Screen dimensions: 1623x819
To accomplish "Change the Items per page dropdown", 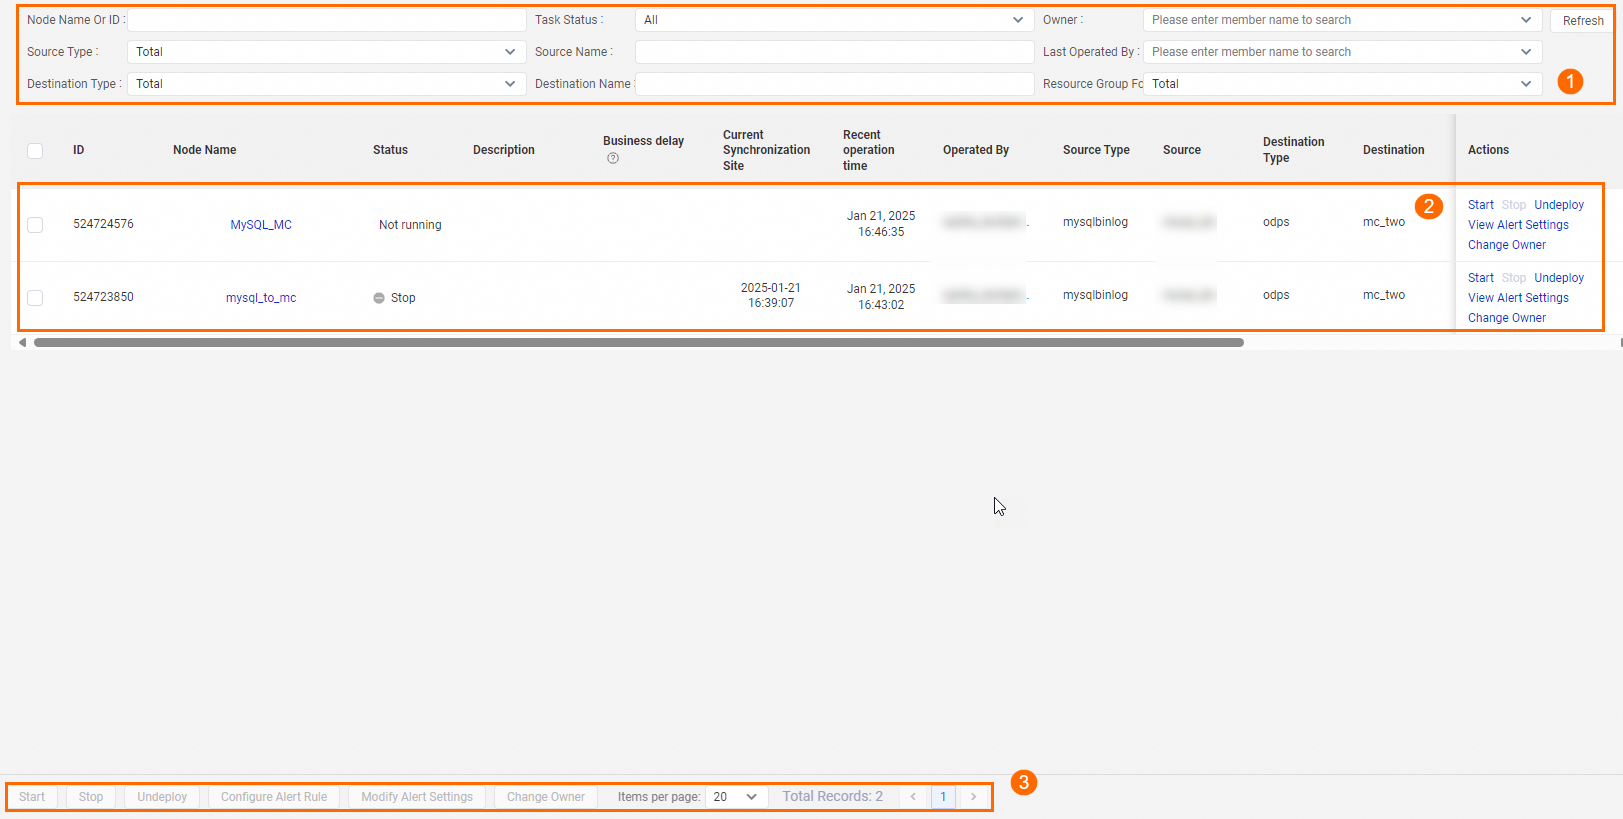I will pyautogui.click(x=736, y=797).
